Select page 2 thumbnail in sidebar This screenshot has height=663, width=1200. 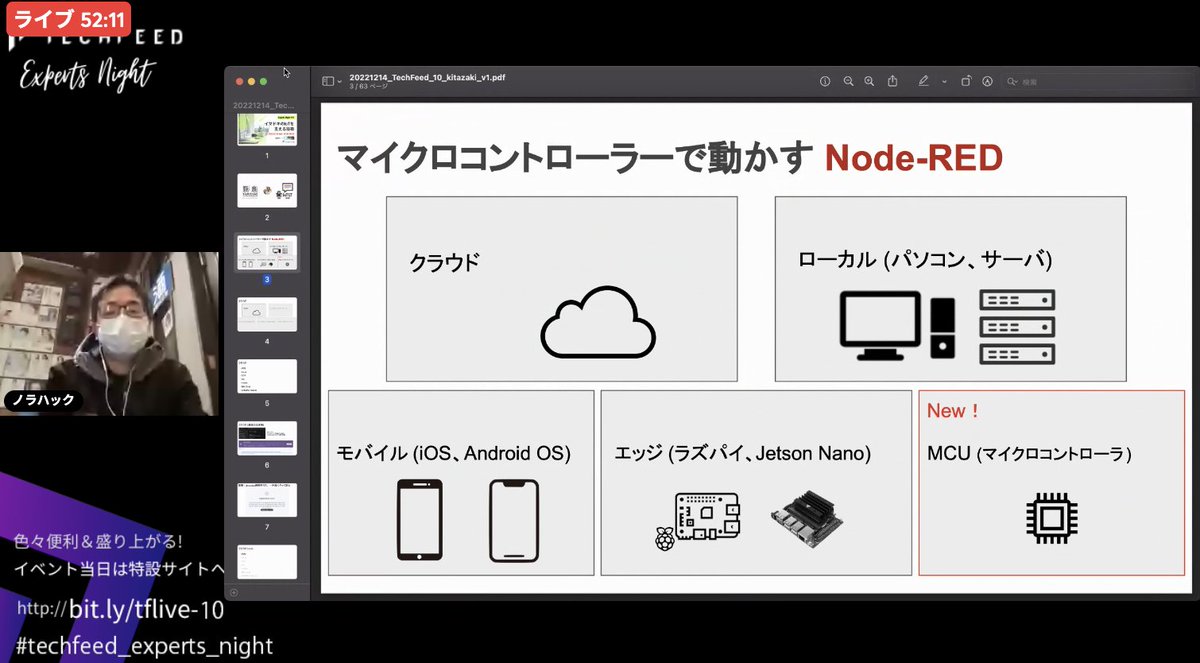pyautogui.click(x=267, y=191)
